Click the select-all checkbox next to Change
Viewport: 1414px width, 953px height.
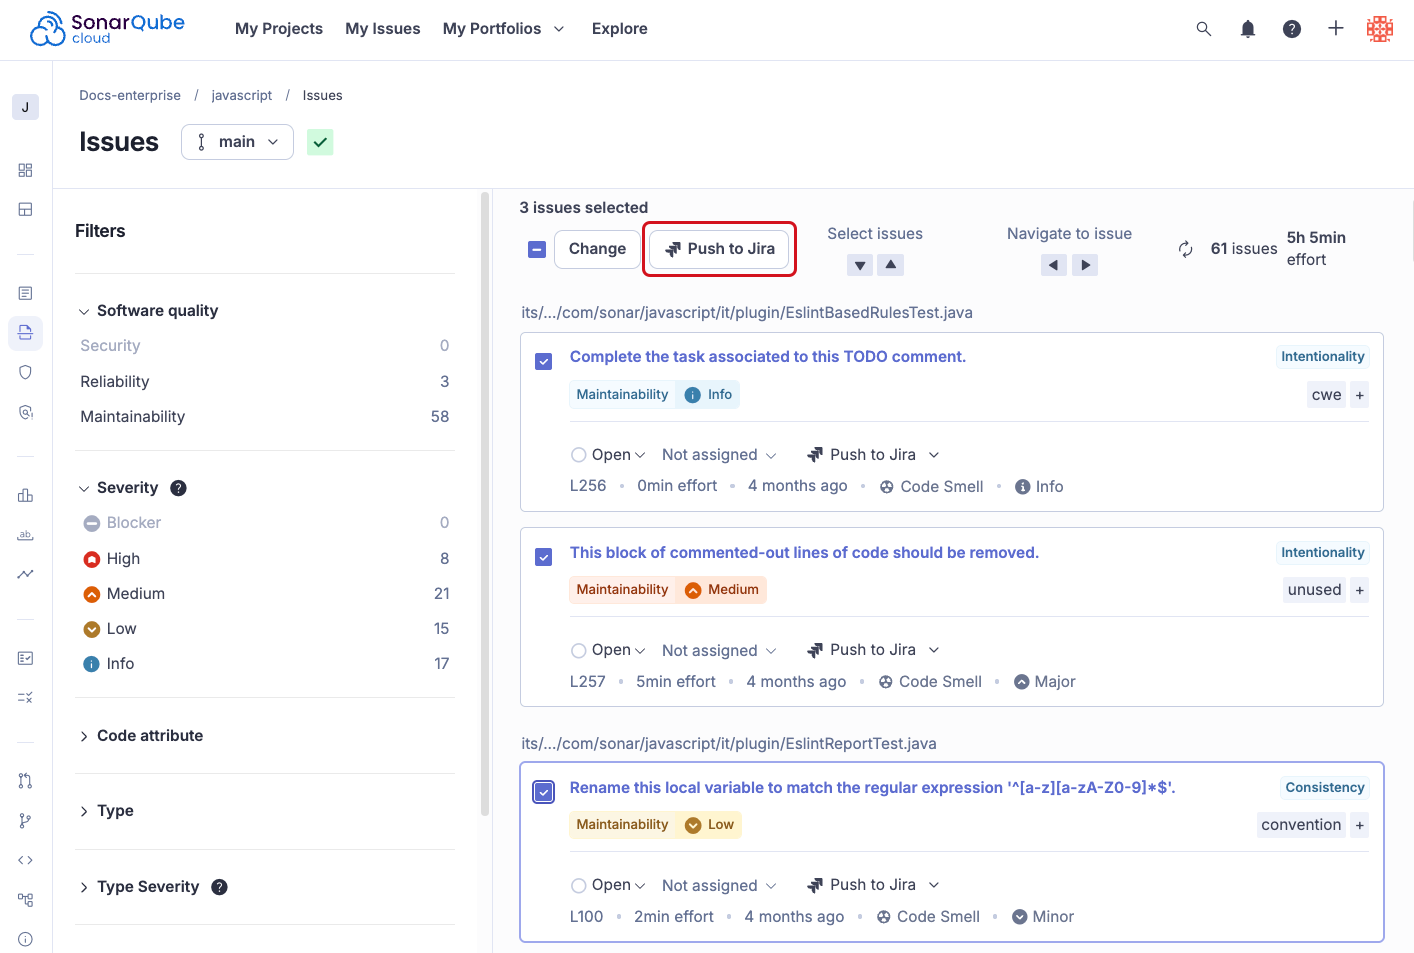coord(537,248)
